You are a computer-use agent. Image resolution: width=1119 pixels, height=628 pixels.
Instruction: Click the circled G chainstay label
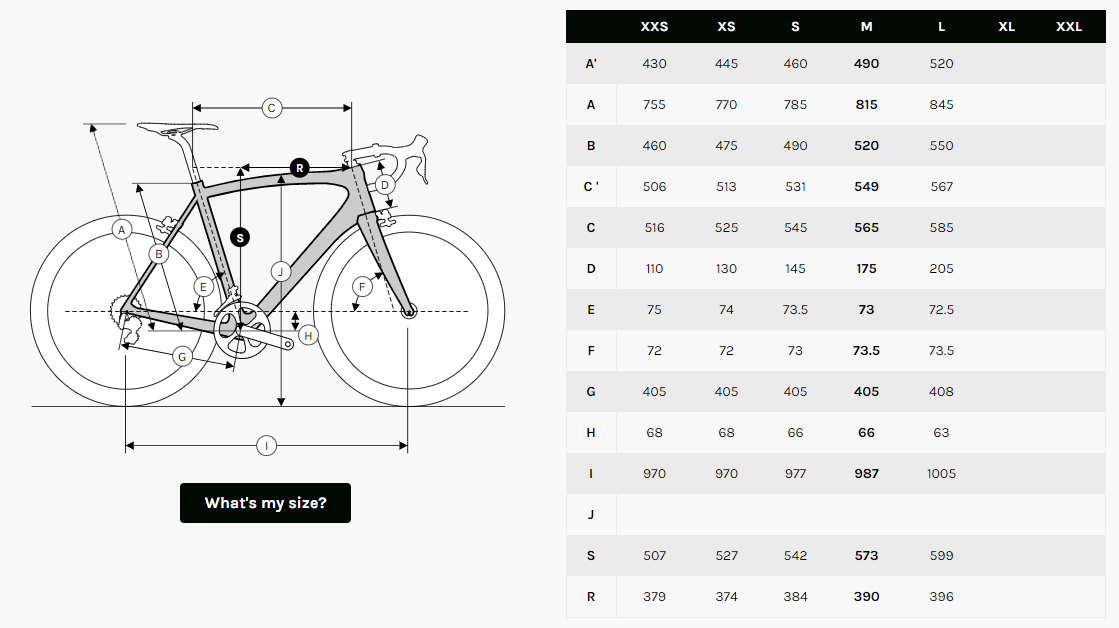182,356
